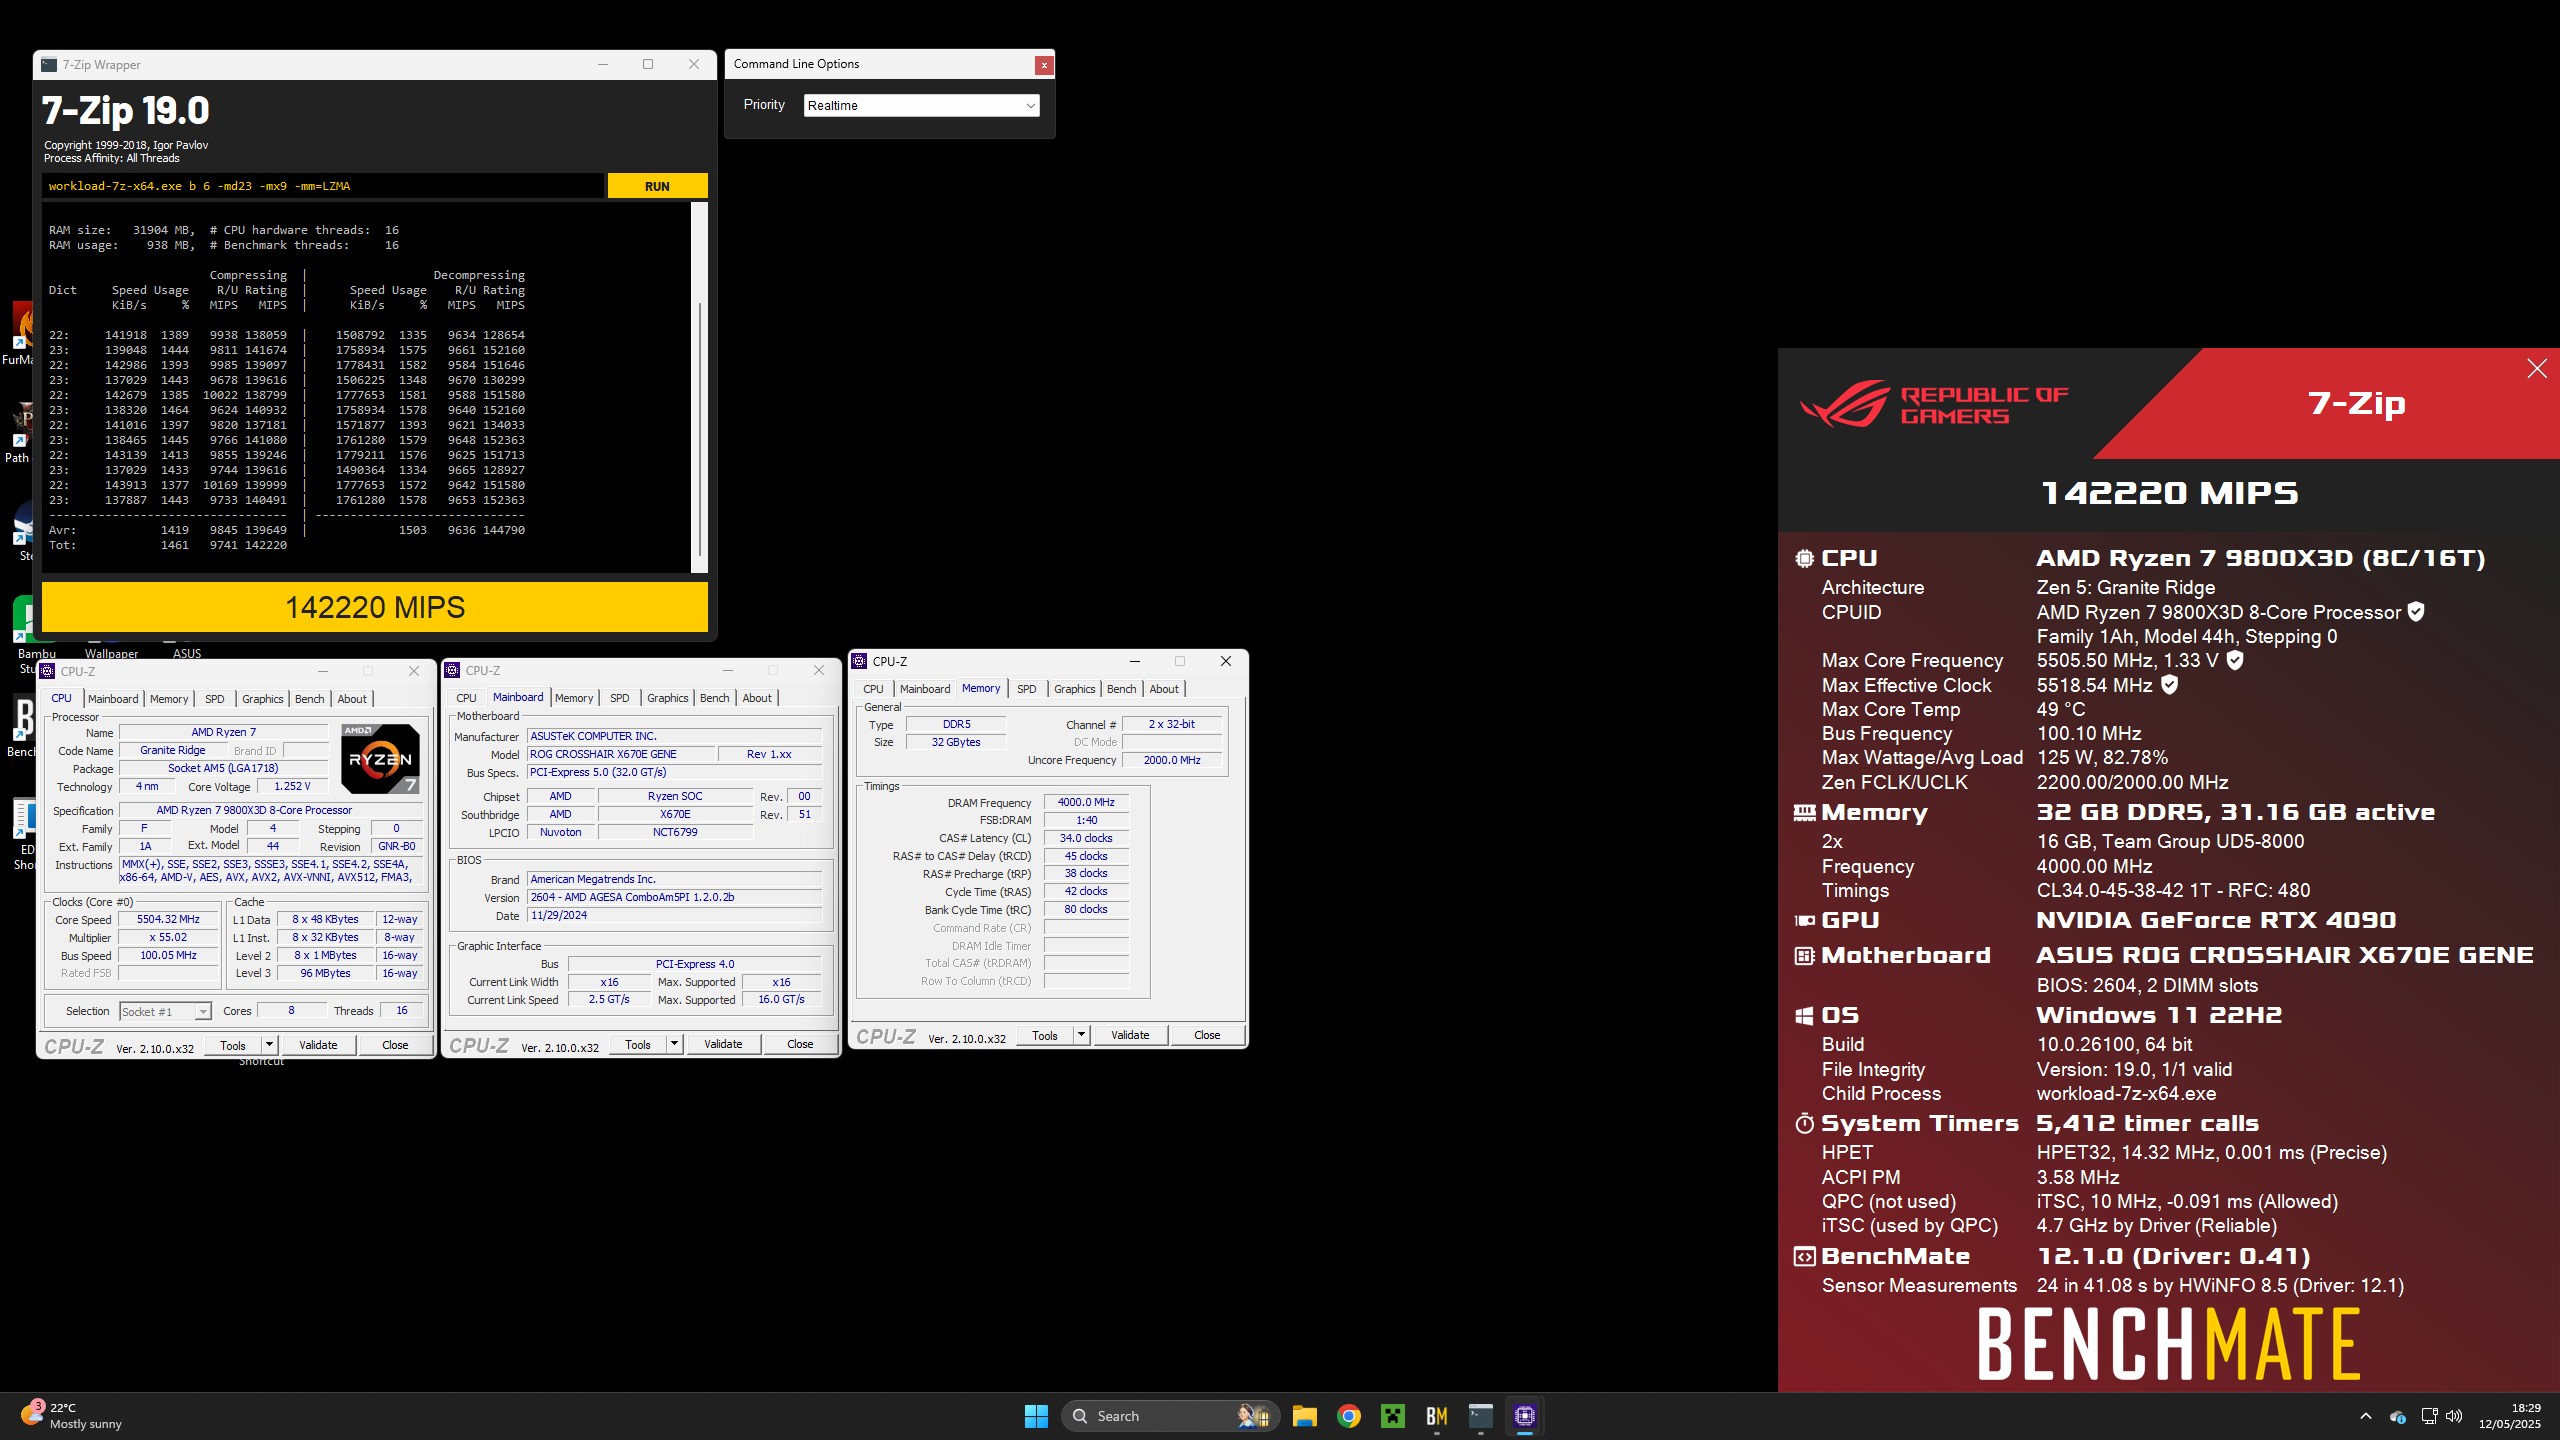Click Close button in middle CPU-Z window
2560x1440 pixels.
(800, 1045)
